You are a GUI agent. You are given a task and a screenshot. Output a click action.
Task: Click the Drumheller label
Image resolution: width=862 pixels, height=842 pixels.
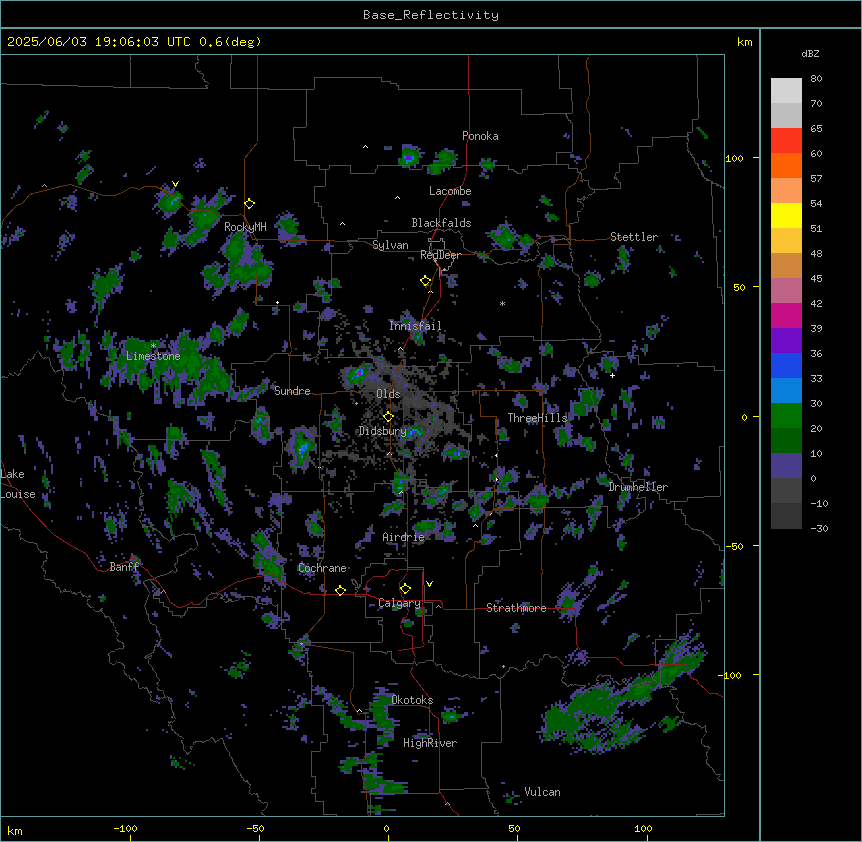point(638,487)
